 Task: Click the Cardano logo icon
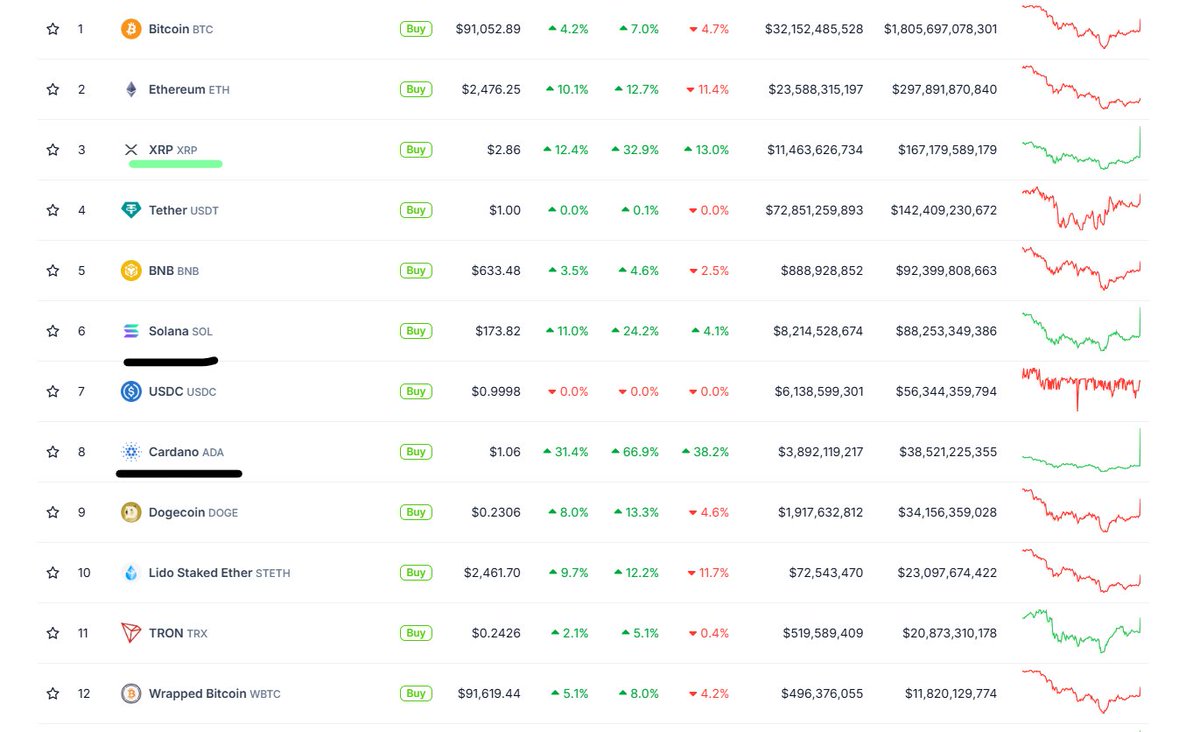click(x=131, y=452)
